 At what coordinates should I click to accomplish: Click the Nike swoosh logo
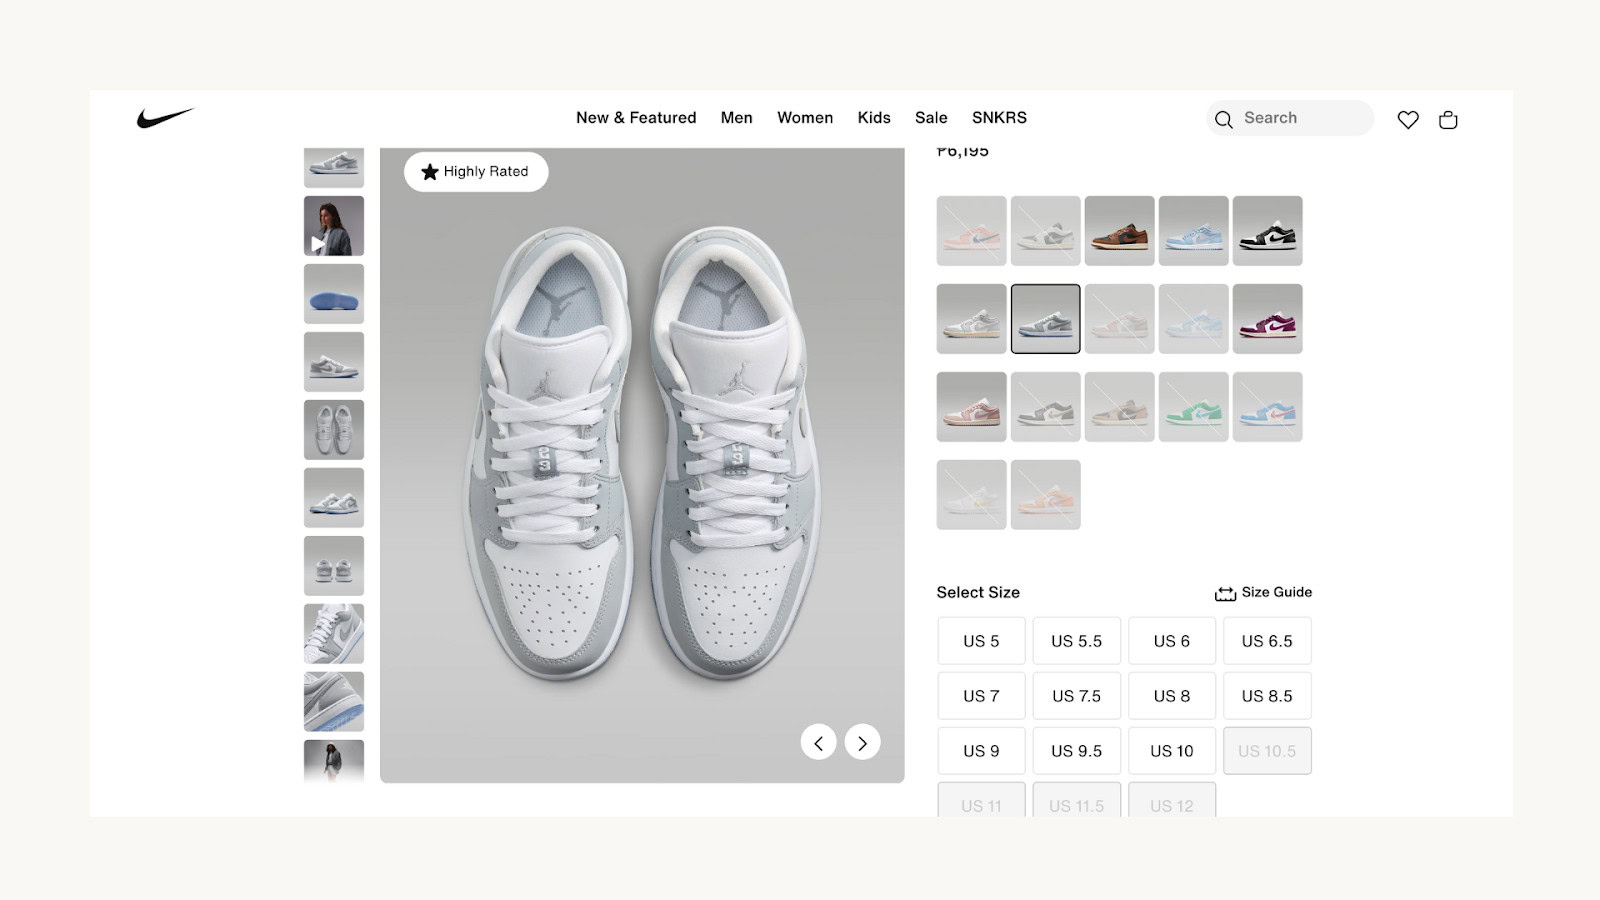(x=165, y=118)
